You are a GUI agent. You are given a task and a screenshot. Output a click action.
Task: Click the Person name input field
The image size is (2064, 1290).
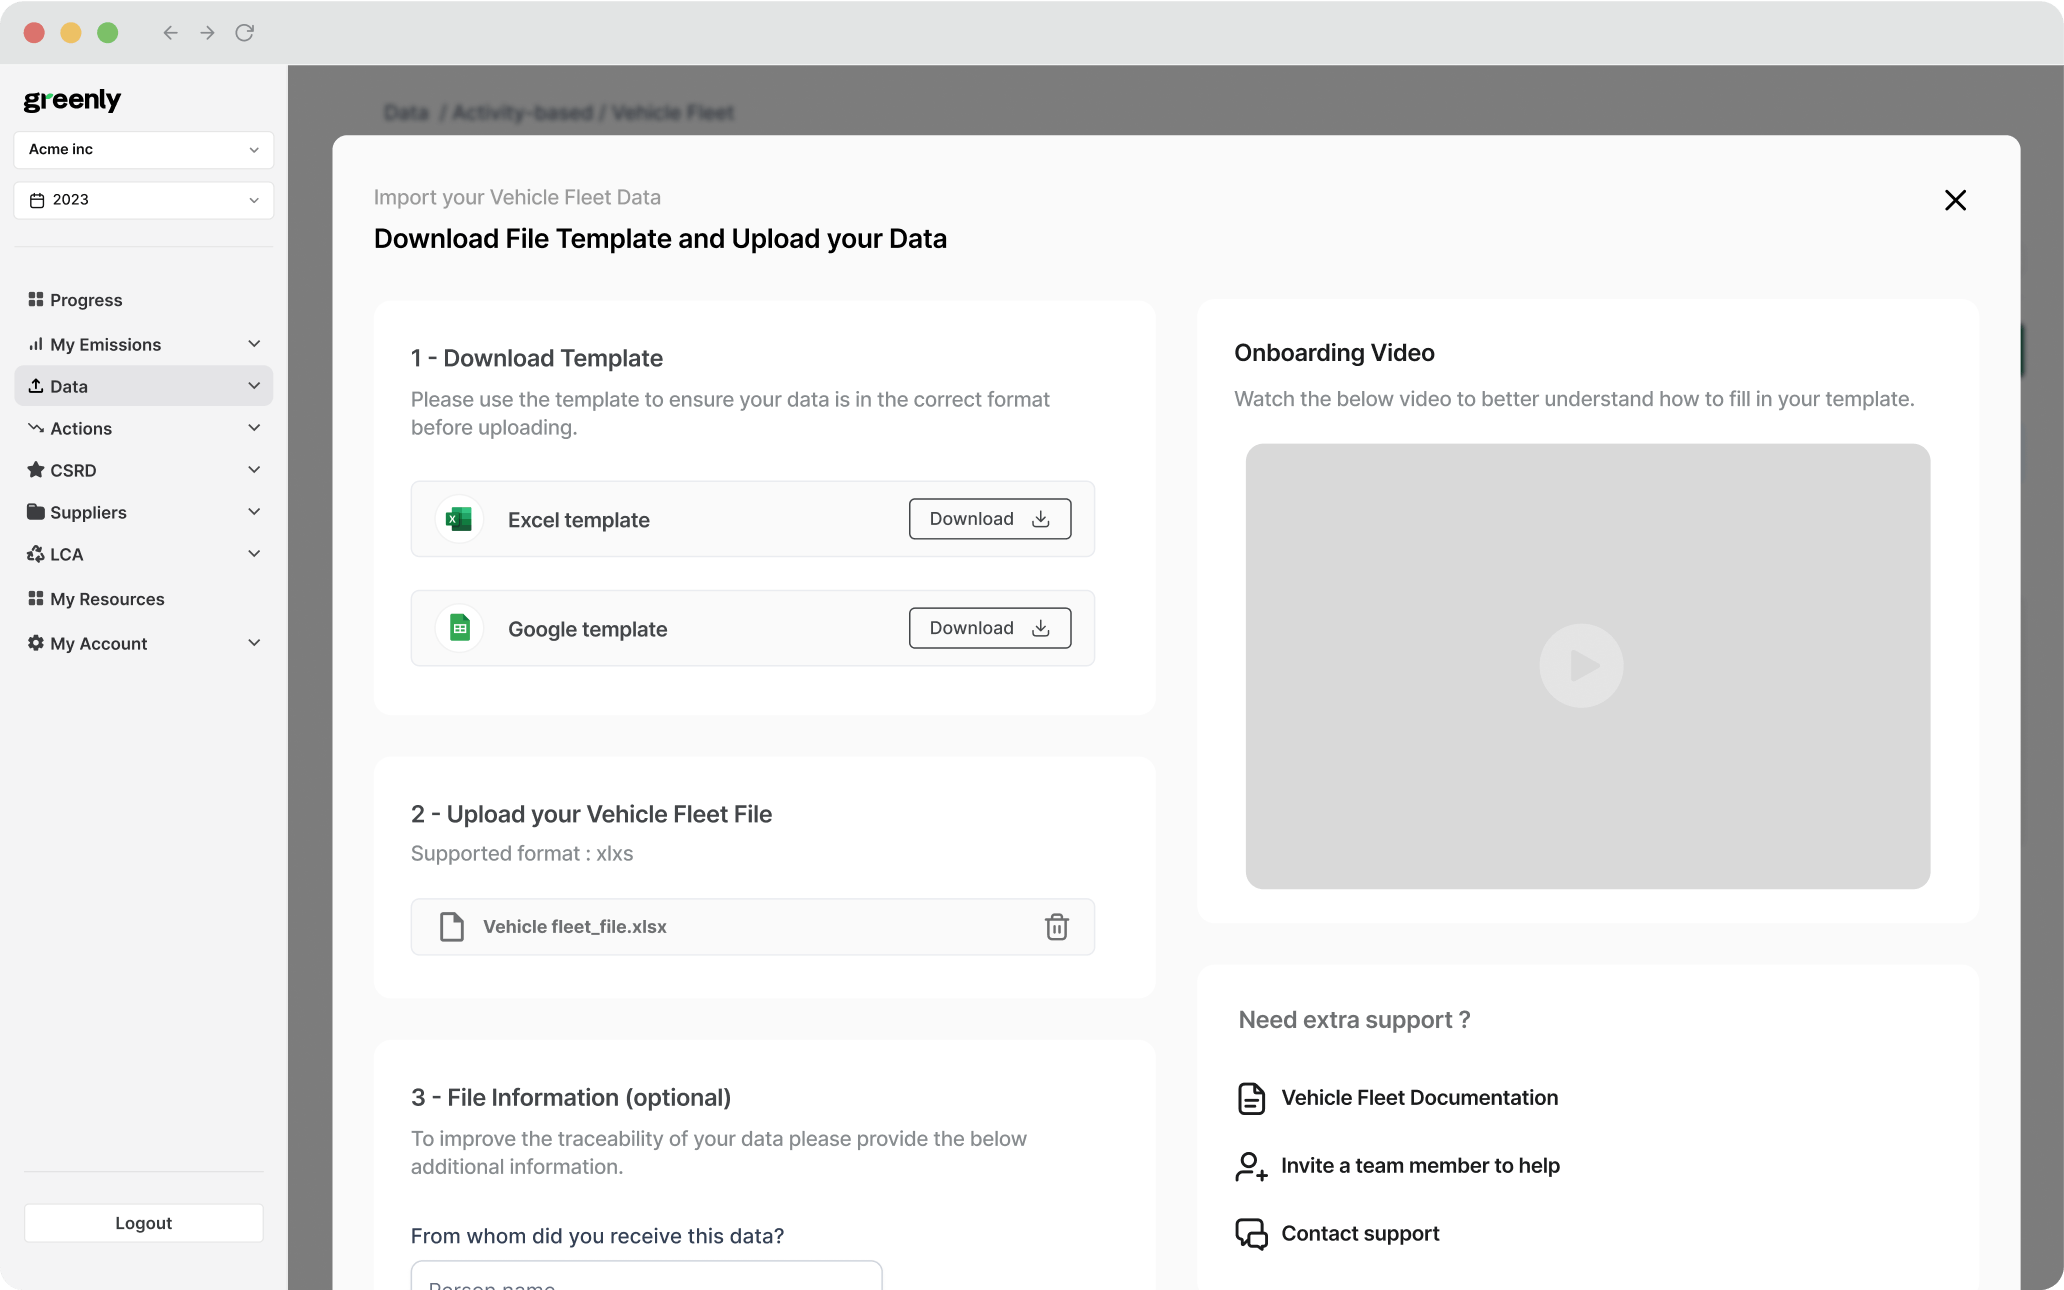[646, 1279]
